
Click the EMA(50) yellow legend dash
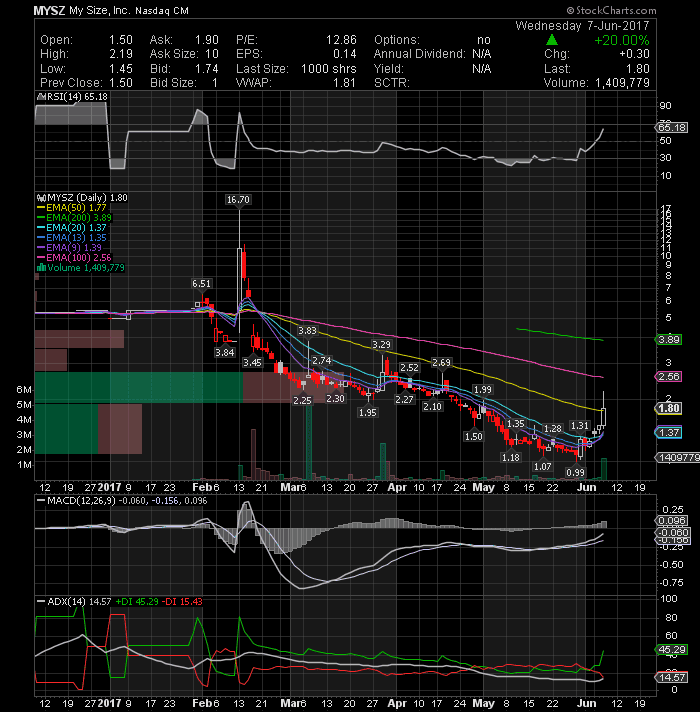pos(41,208)
